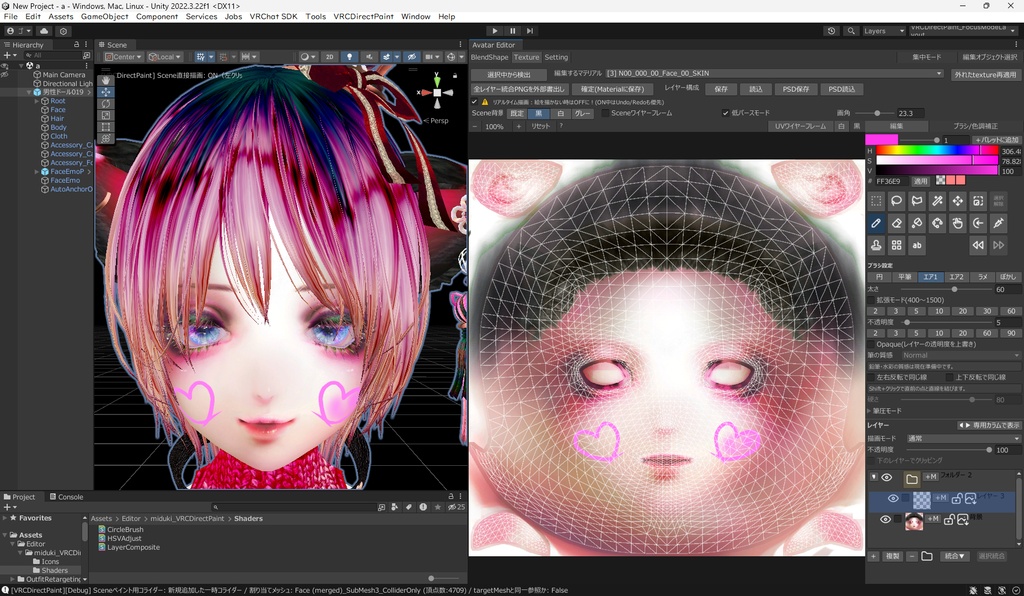Screen dimensions: 1024x596
Task: Open the GameObject menu
Action: [104, 16]
